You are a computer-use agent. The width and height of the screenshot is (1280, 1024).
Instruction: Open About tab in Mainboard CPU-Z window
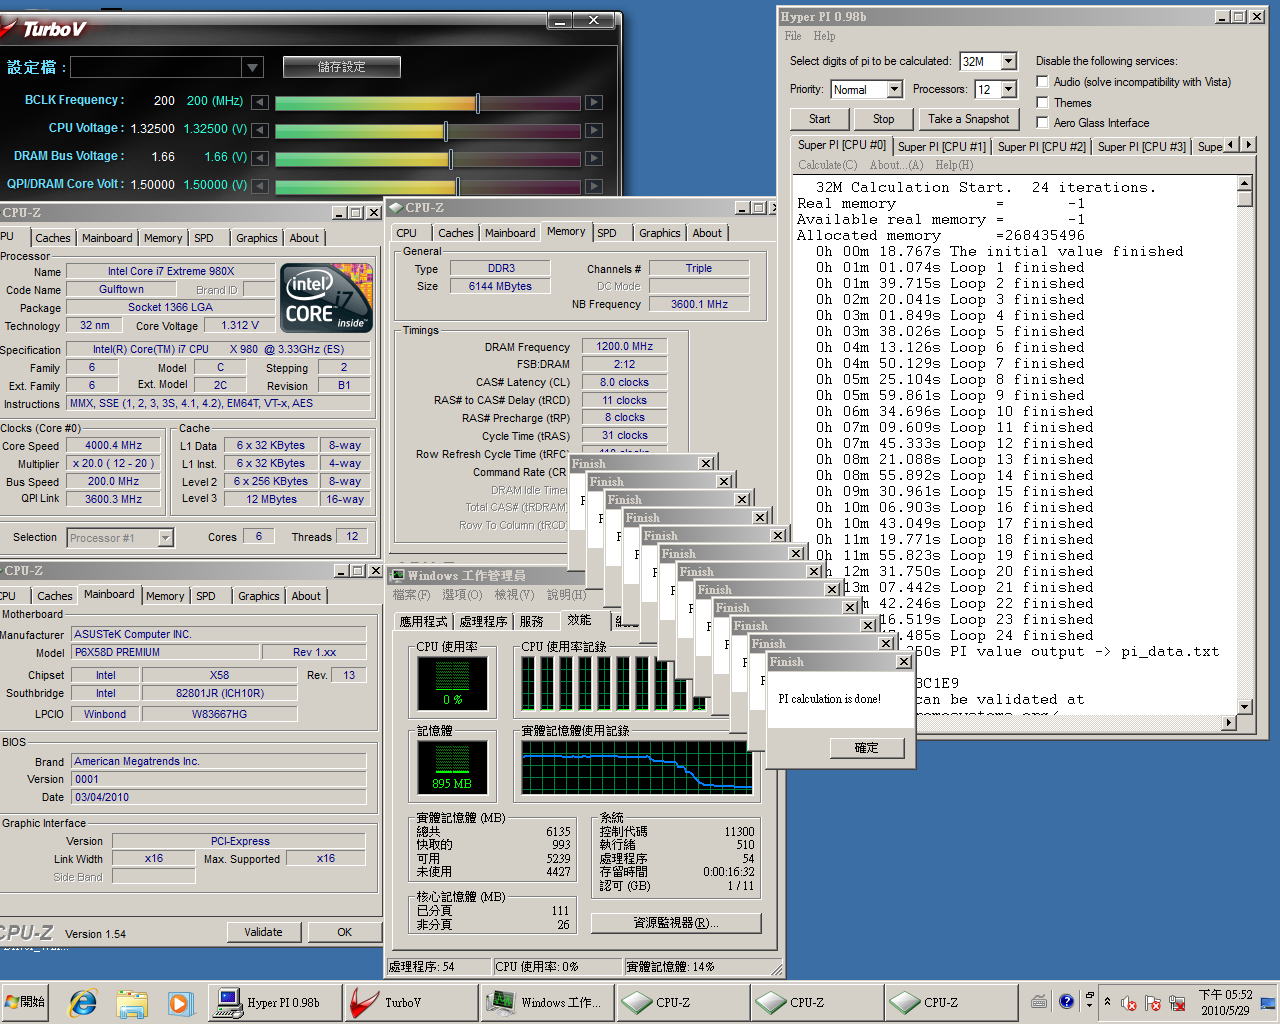[306, 596]
